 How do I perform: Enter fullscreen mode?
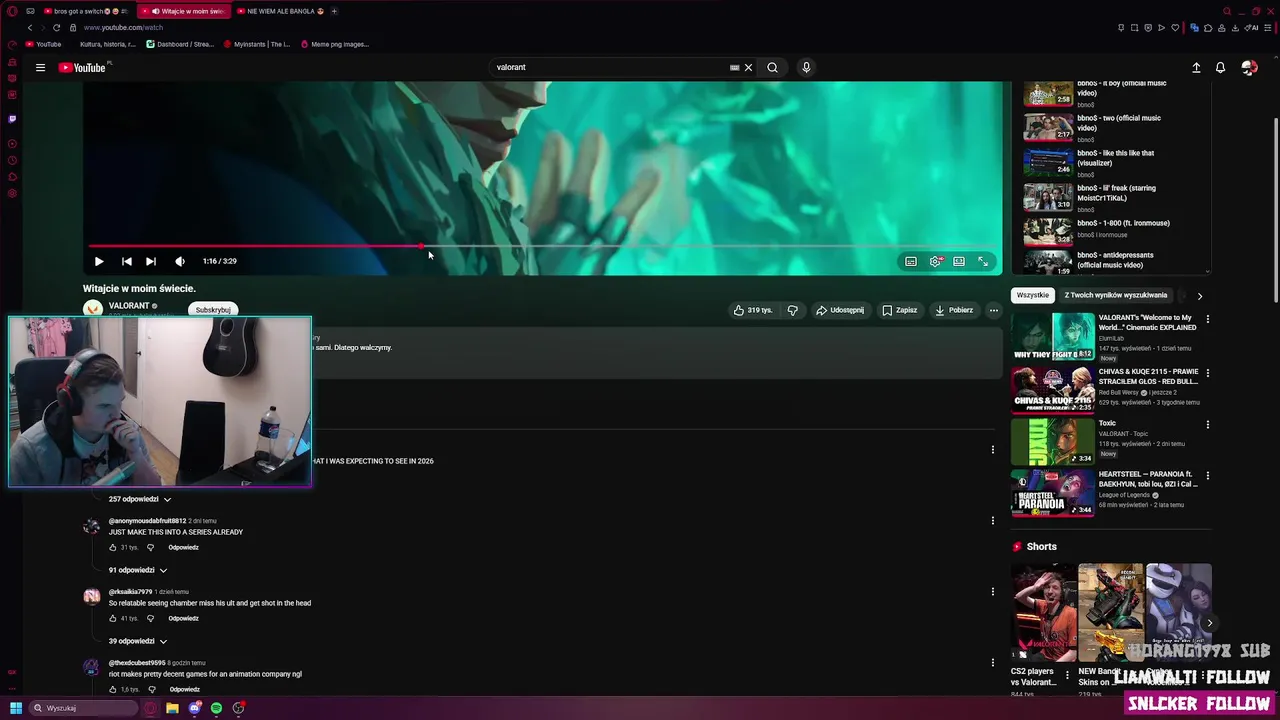tap(983, 261)
